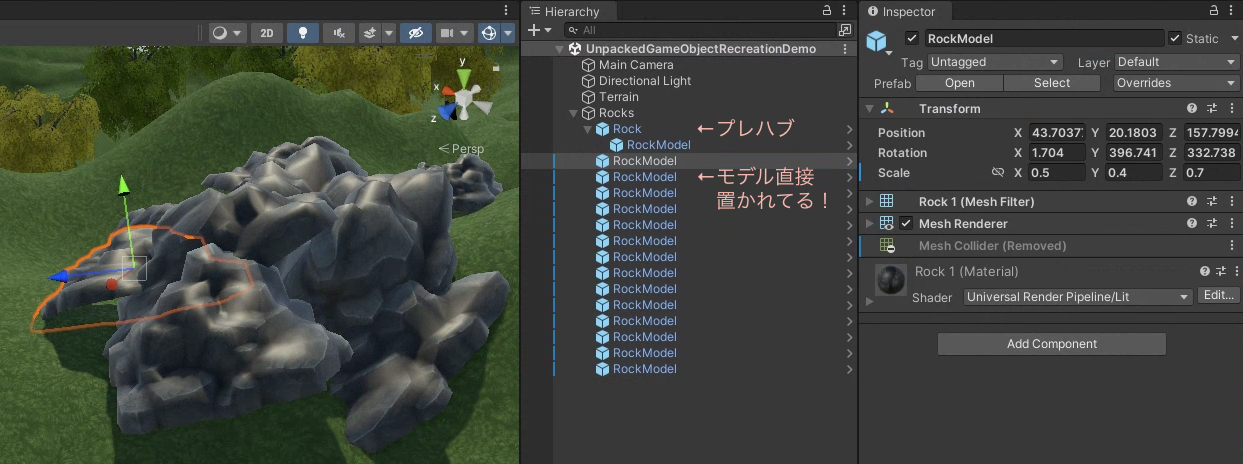The height and width of the screenshot is (464, 1243).
Task: Click the Position X field
Action: click(x=1057, y=133)
